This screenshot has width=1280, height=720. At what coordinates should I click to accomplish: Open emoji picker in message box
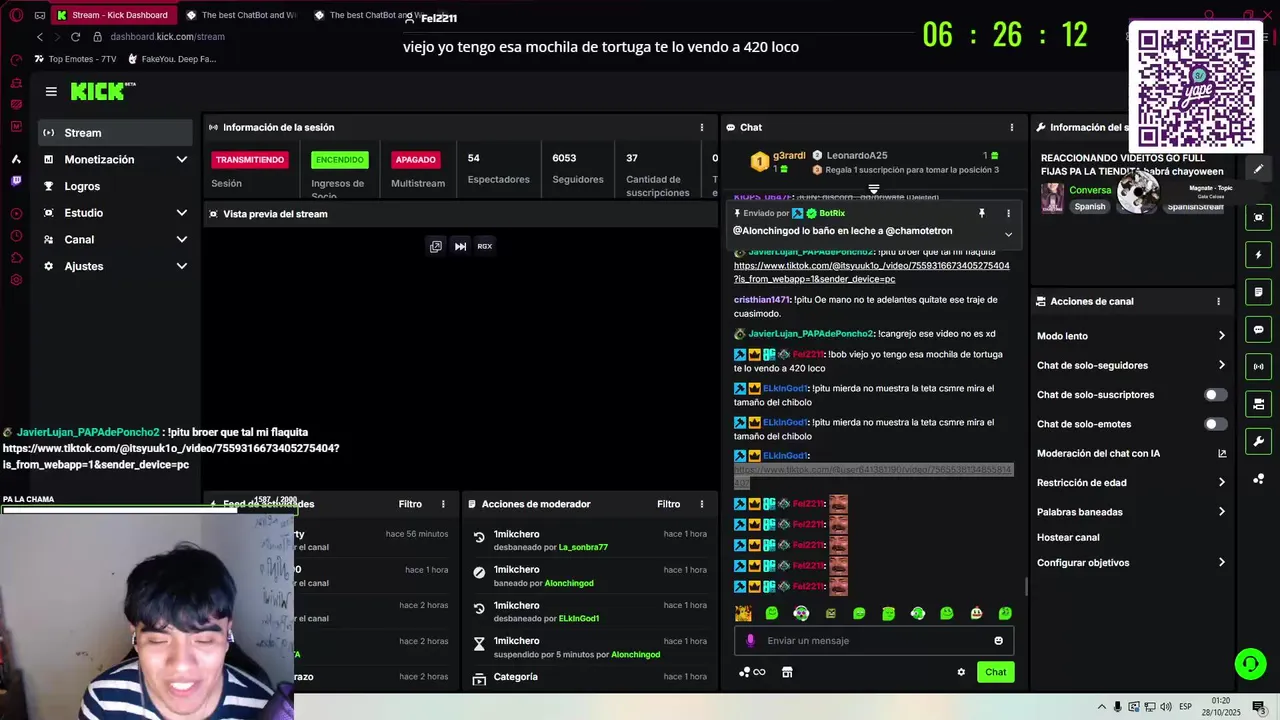click(x=998, y=641)
